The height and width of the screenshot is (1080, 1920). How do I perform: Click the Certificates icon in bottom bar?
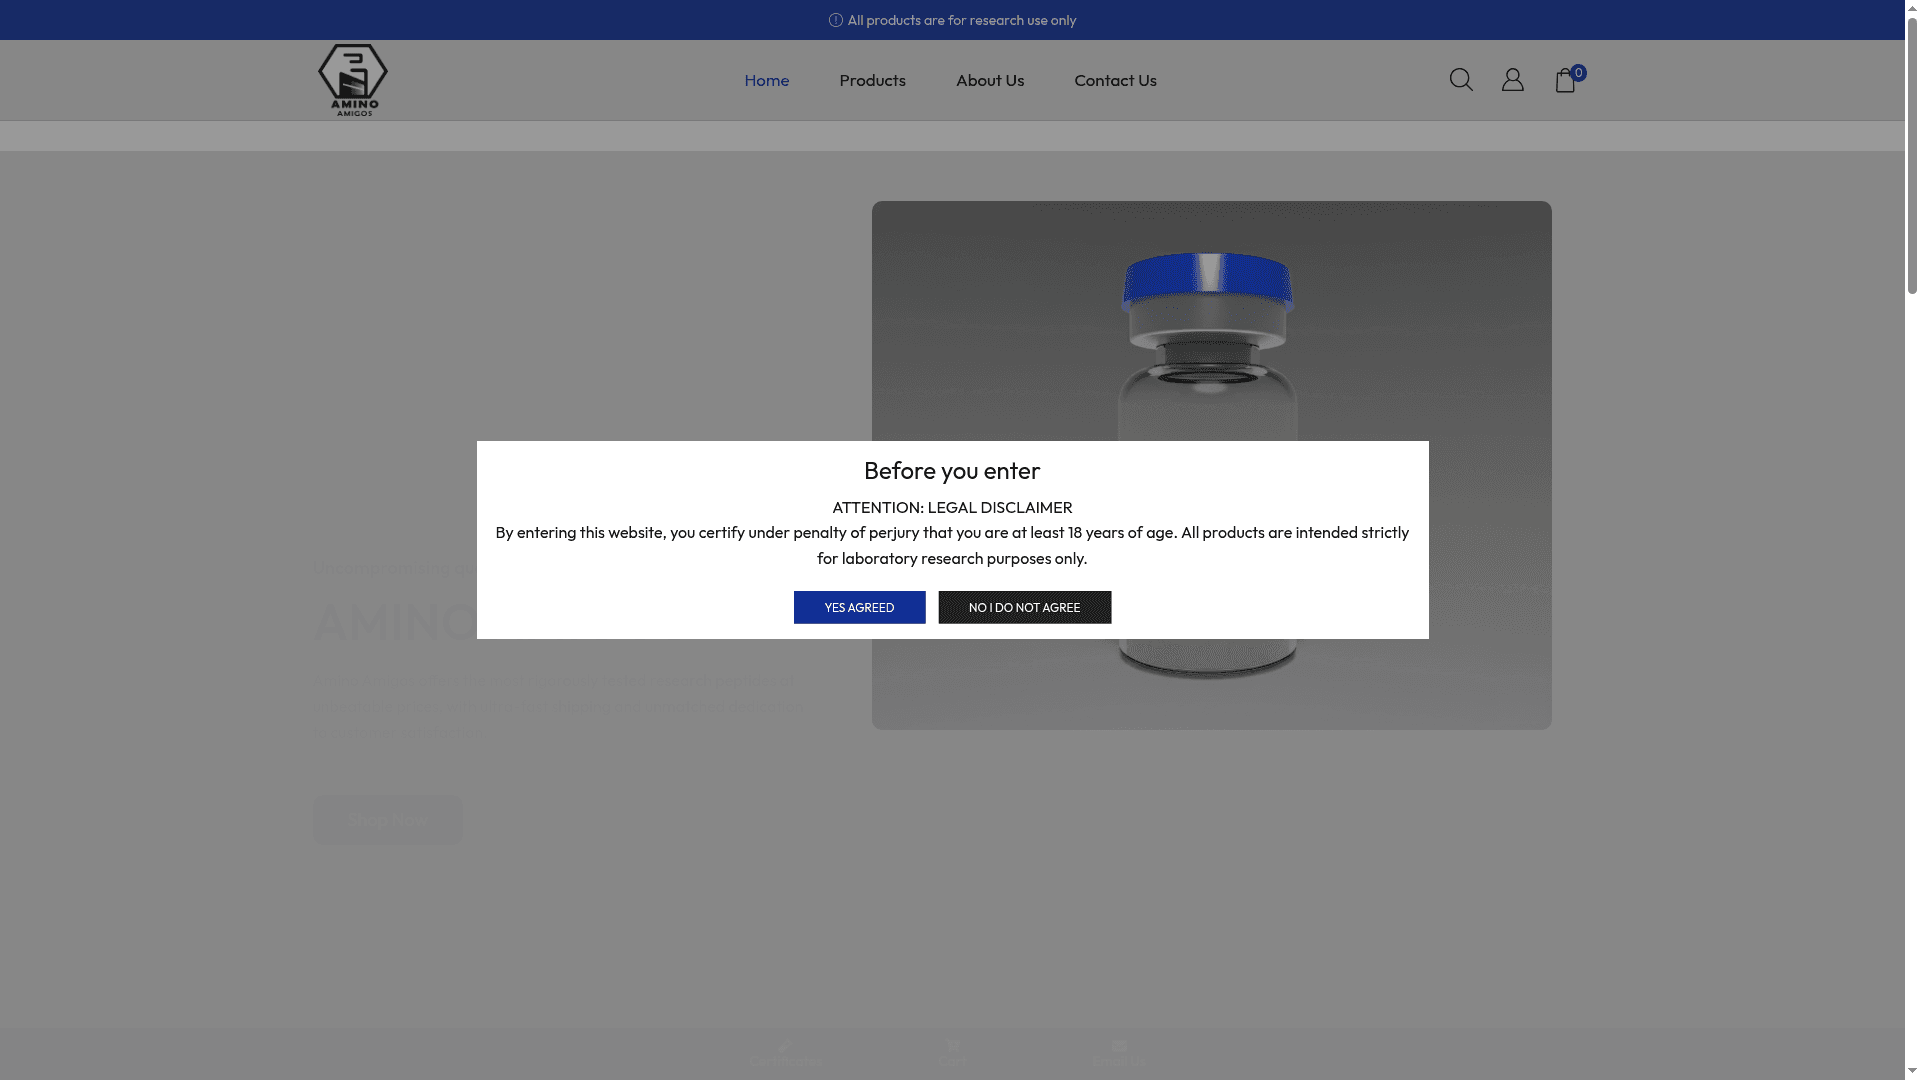(x=785, y=1047)
